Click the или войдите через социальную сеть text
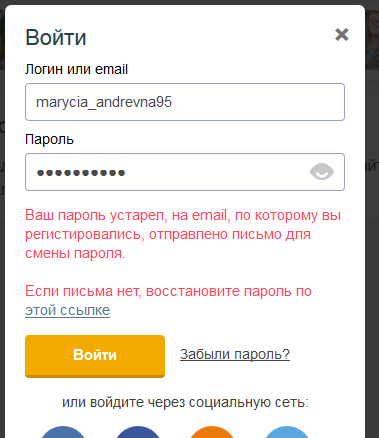The image size is (379, 438). point(185,402)
